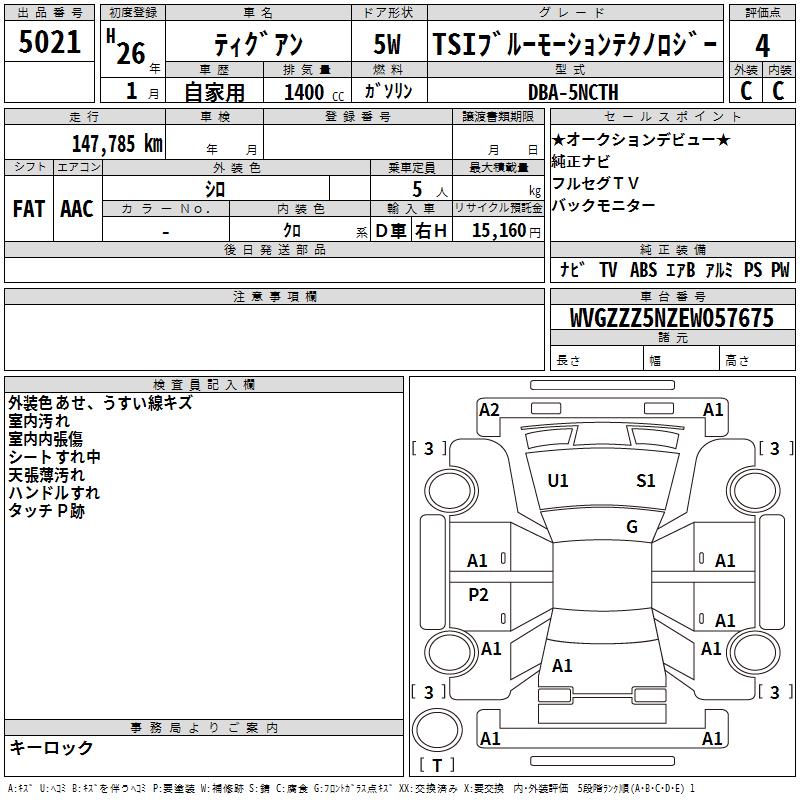Click the lot number 5021
The height and width of the screenshot is (800, 800).
click(49, 42)
